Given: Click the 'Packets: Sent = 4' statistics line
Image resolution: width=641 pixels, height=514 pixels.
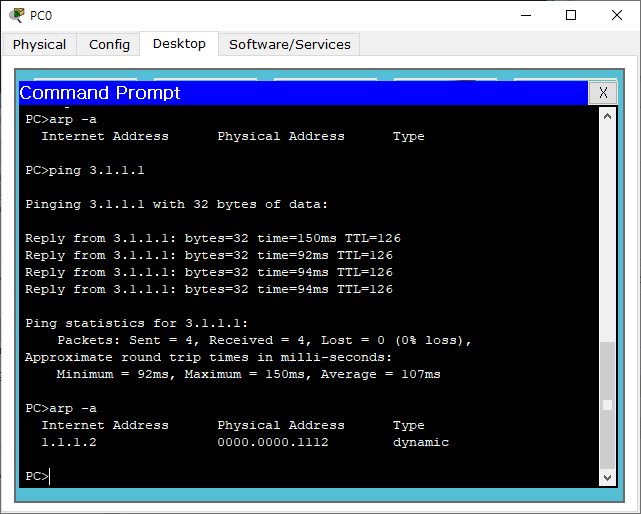Looking at the screenshot, I should coord(264,340).
